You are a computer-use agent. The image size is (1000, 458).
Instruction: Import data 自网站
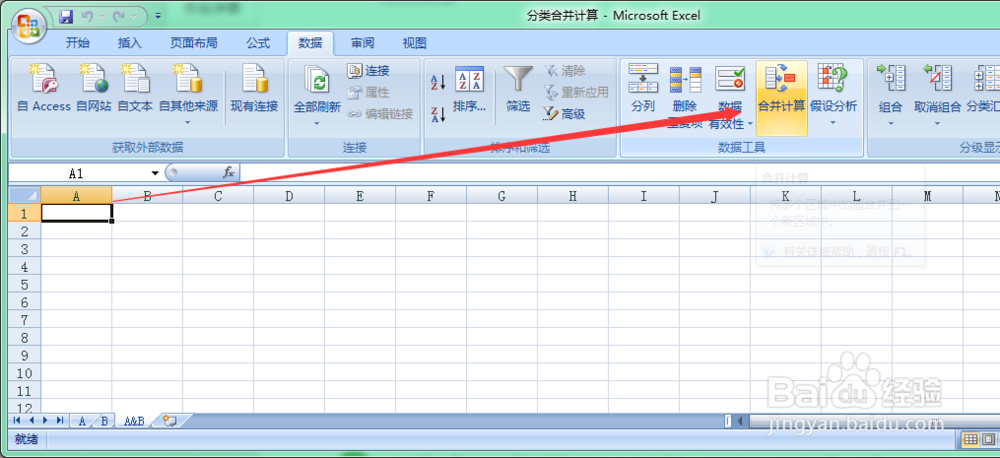[93, 89]
